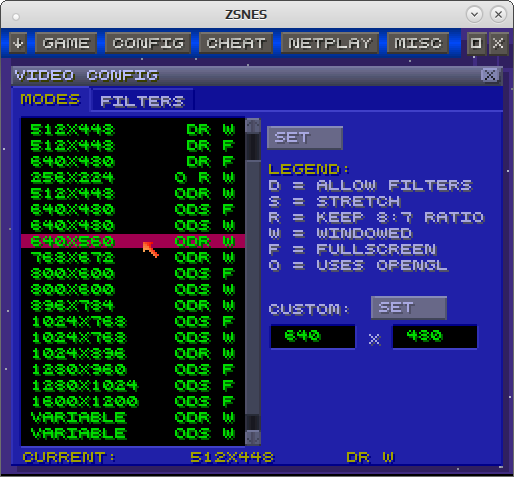Open the MISC menu
The width and height of the screenshot is (514, 477).
(x=418, y=43)
